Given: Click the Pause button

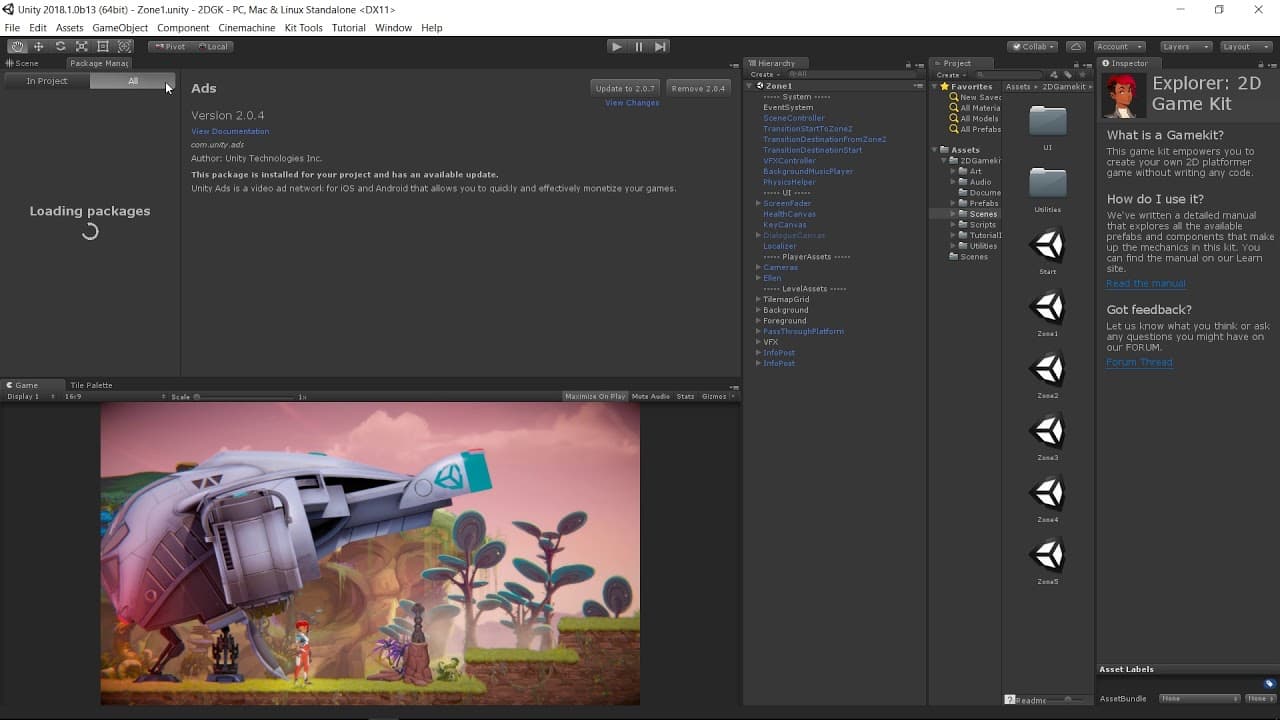Looking at the screenshot, I should pos(638,46).
